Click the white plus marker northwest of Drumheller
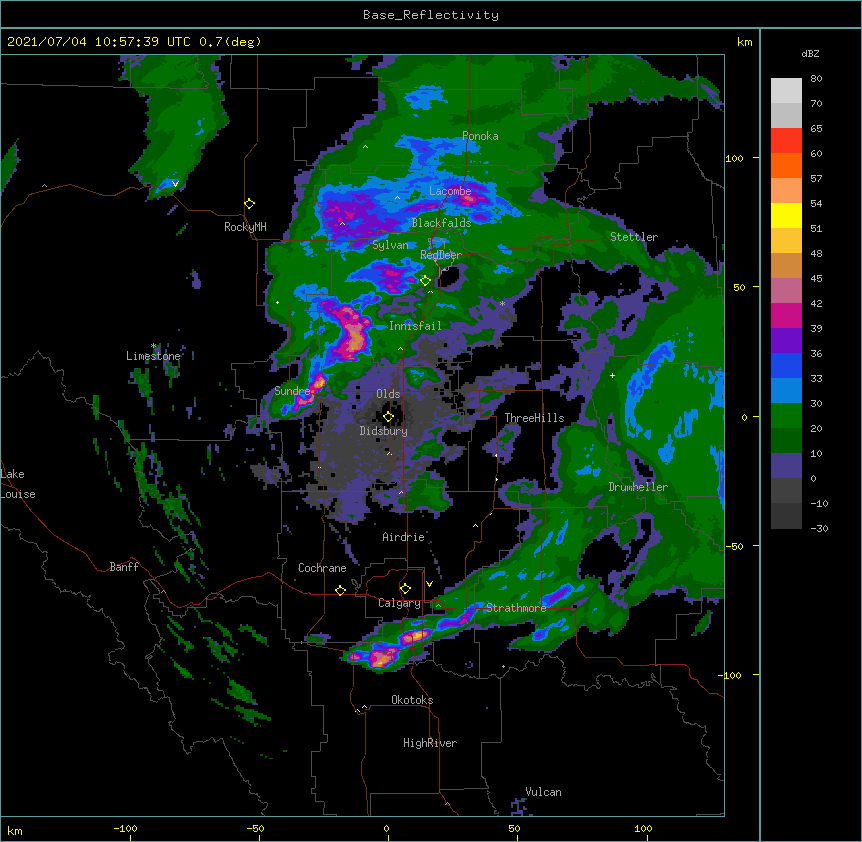 point(612,375)
